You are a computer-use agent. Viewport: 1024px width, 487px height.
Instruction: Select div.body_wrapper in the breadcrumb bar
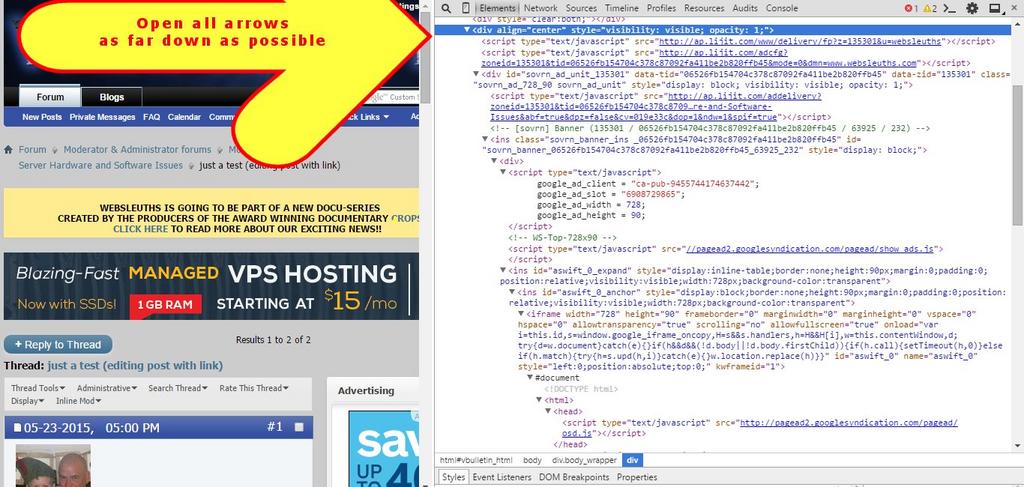584,460
